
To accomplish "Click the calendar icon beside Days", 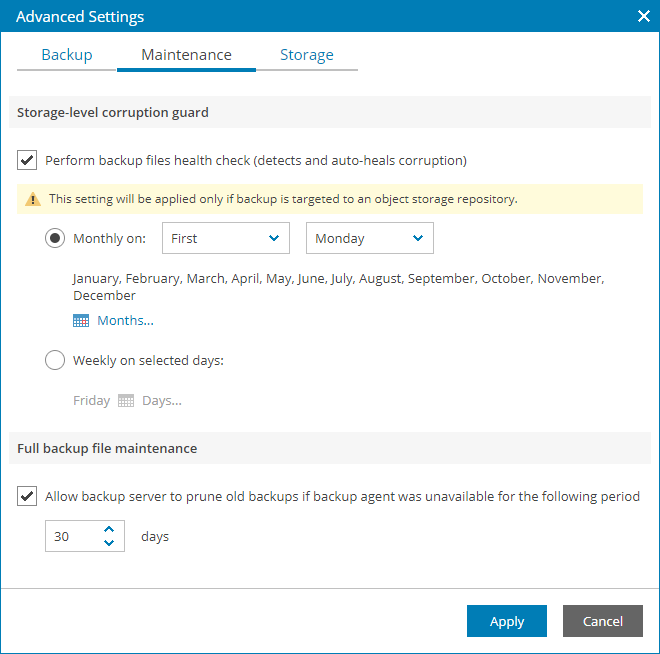I will click(x=126, y=401).
